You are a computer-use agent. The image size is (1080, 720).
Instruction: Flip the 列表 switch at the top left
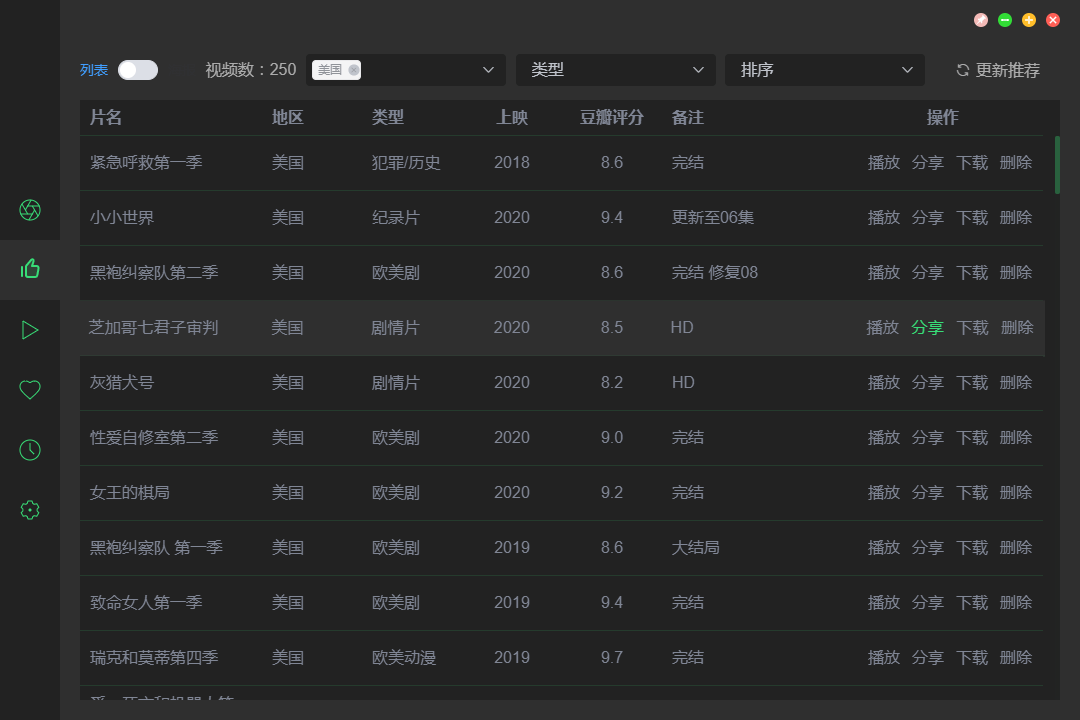click(x=137, y=70)
